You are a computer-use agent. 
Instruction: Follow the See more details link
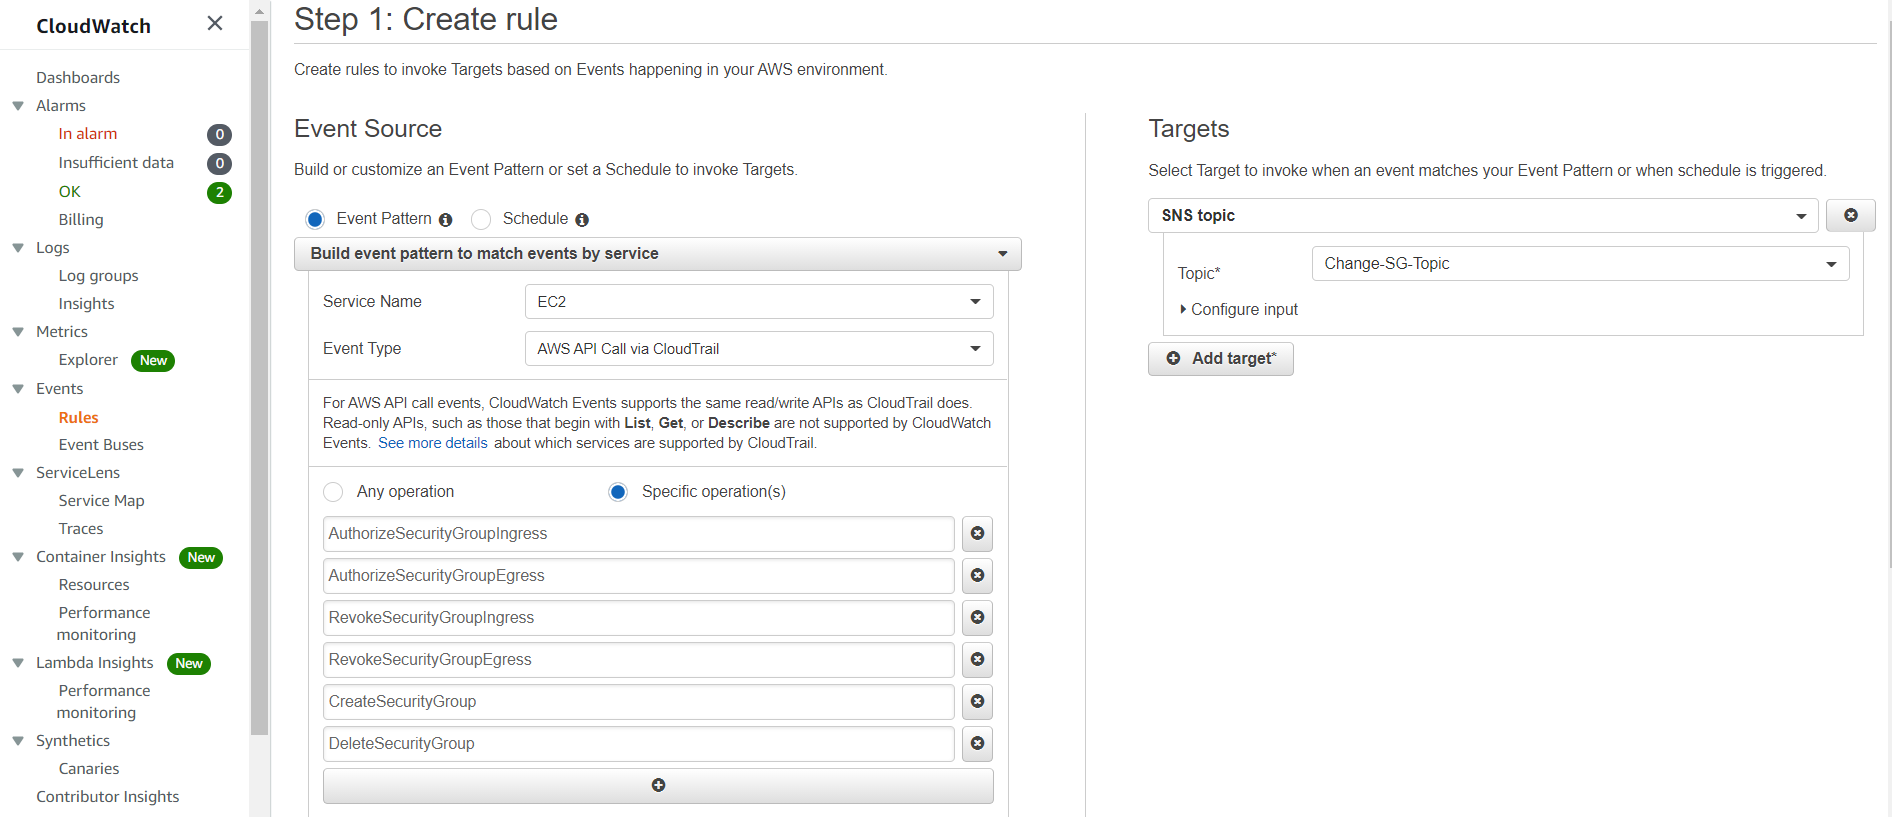tap(433, 443)
